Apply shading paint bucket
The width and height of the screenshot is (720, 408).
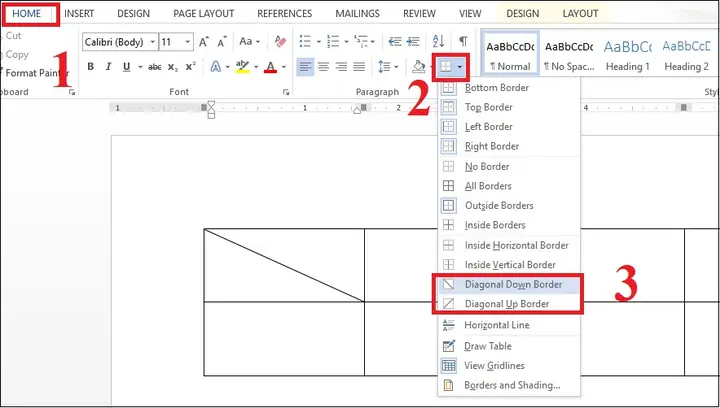[418, 67]
